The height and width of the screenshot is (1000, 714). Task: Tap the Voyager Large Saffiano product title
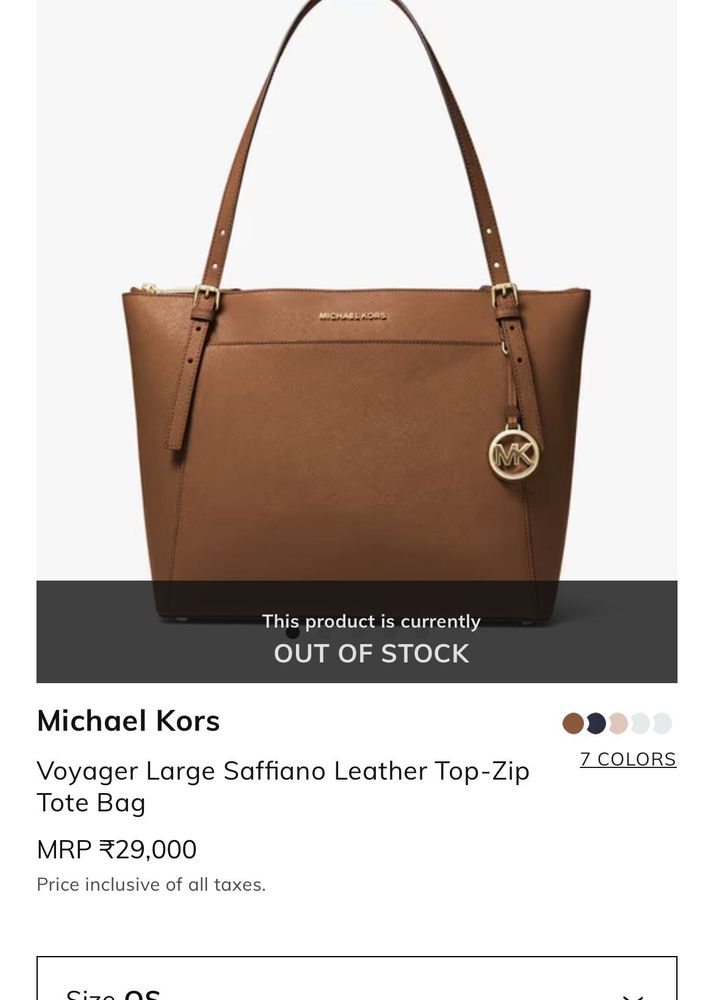[283, 786]
